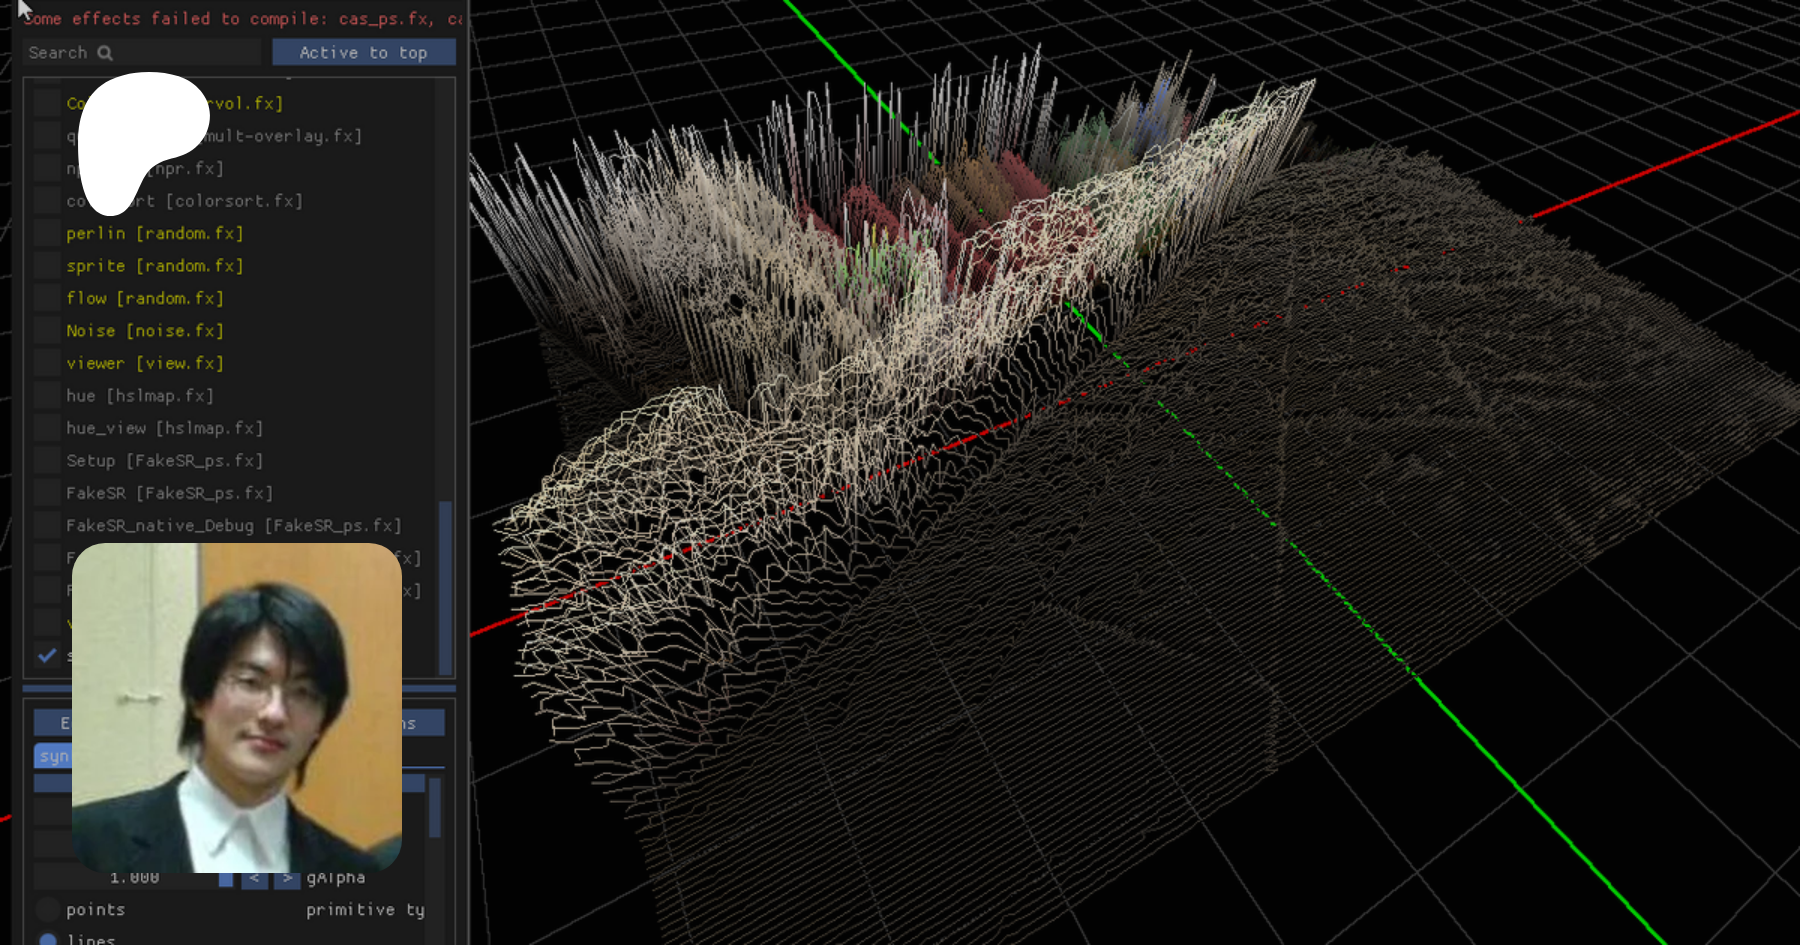Toggle Setup [FakeSR_ps.fx] checkbox
The width and height of the screenshot is (1800, 945).
[x=47, y=461]
